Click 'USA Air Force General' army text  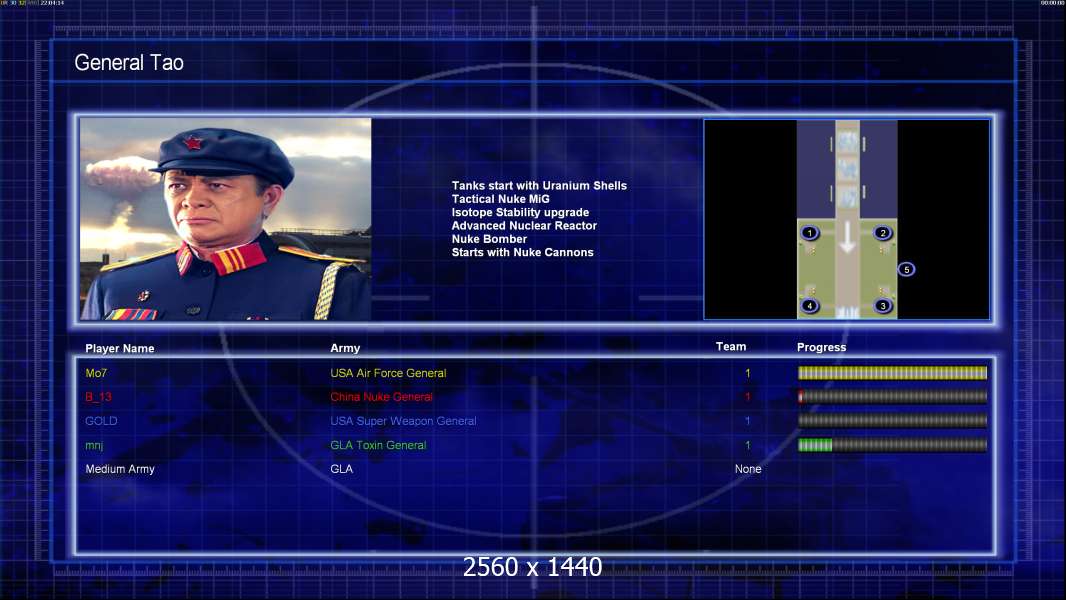click(388, 373)
